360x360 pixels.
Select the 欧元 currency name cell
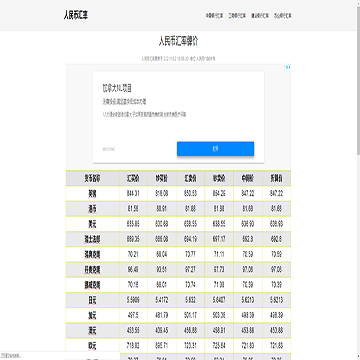click(x=92, y=346)
